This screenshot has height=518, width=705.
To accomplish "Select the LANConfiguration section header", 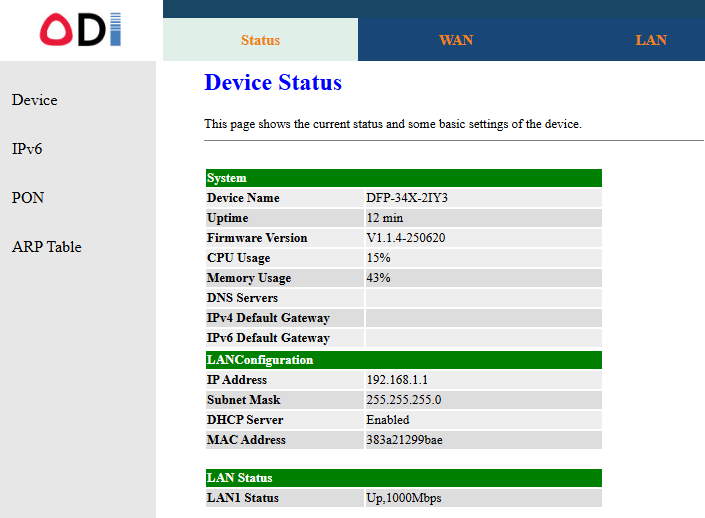I will point(403,360).
